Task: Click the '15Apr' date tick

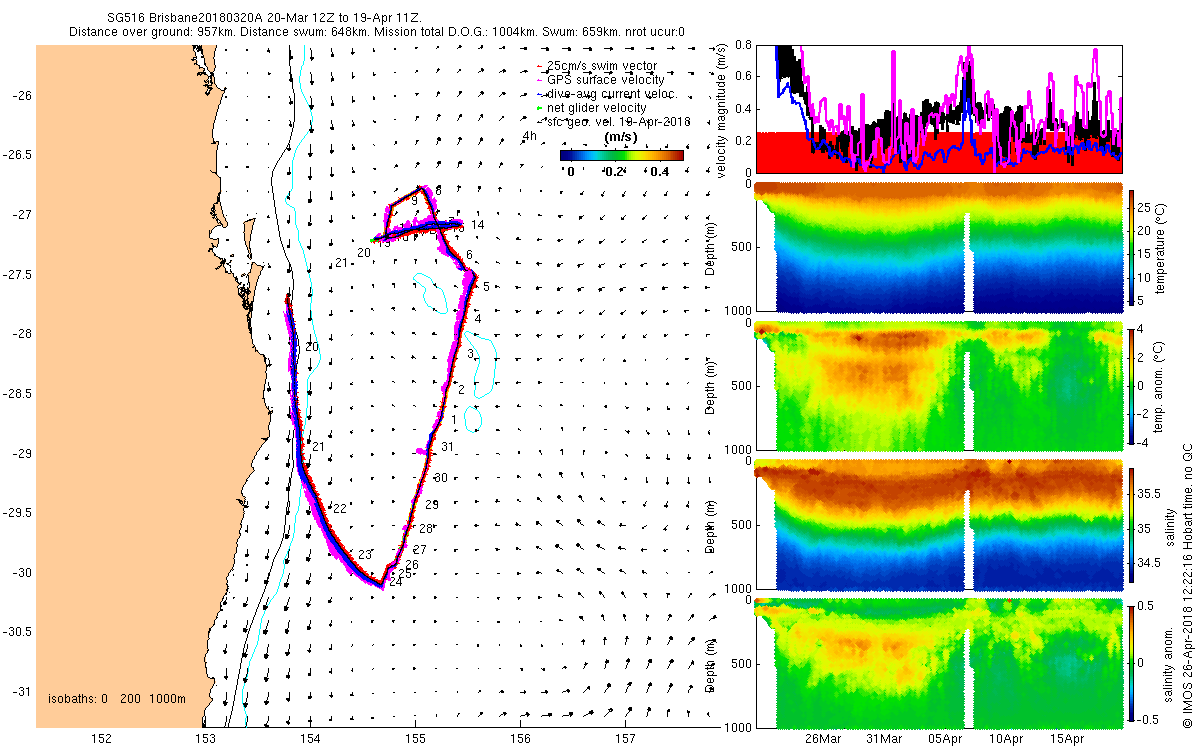Action: click(x=1068, y=739)
